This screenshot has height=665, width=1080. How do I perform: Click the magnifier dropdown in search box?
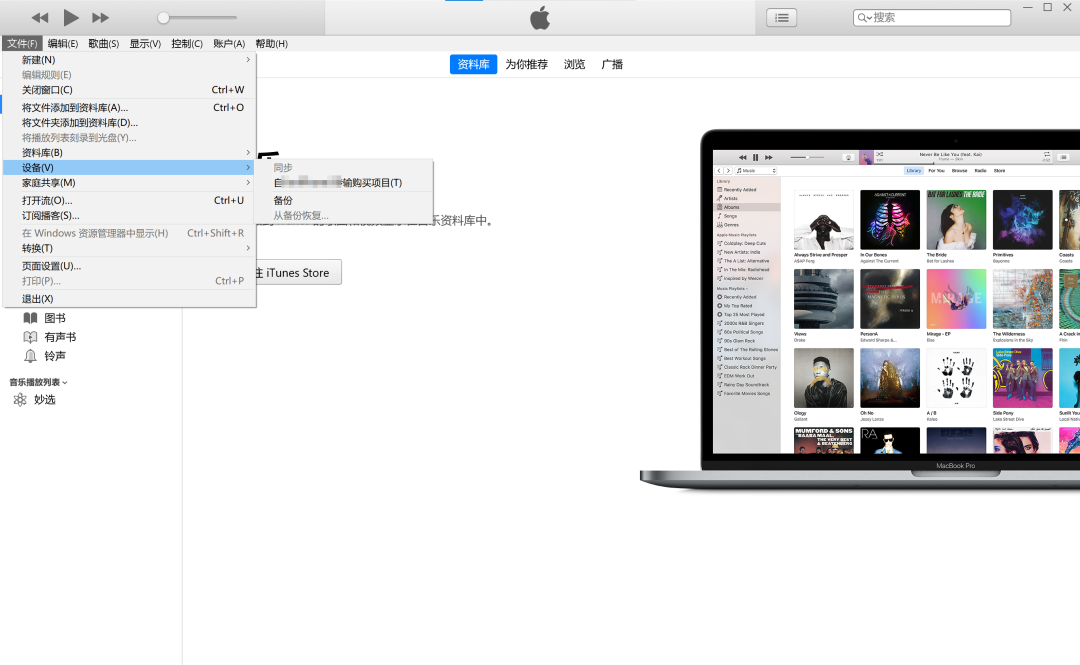[864, 18]
